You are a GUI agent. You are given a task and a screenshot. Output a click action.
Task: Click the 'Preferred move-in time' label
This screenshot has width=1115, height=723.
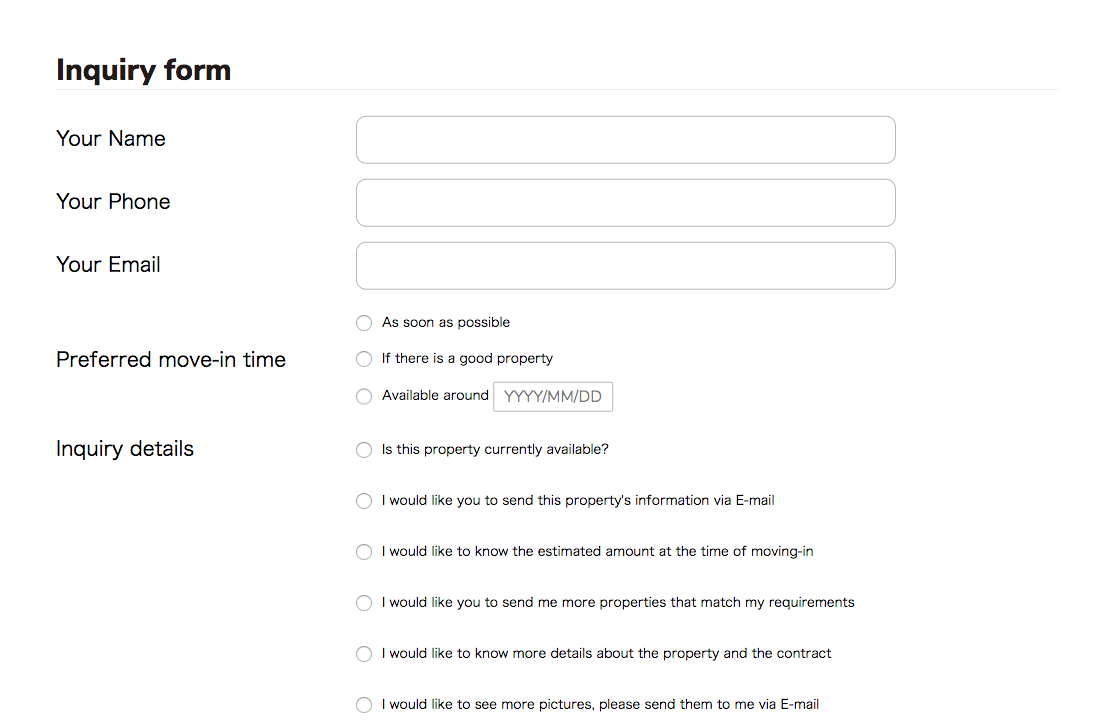[171, 360]
